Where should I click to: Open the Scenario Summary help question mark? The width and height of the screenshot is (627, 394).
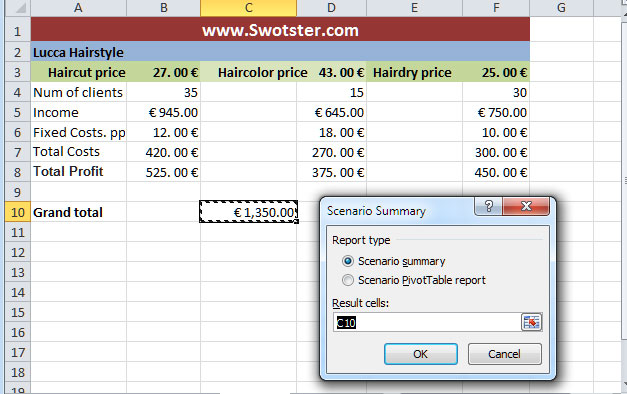[x=489, y=206]
